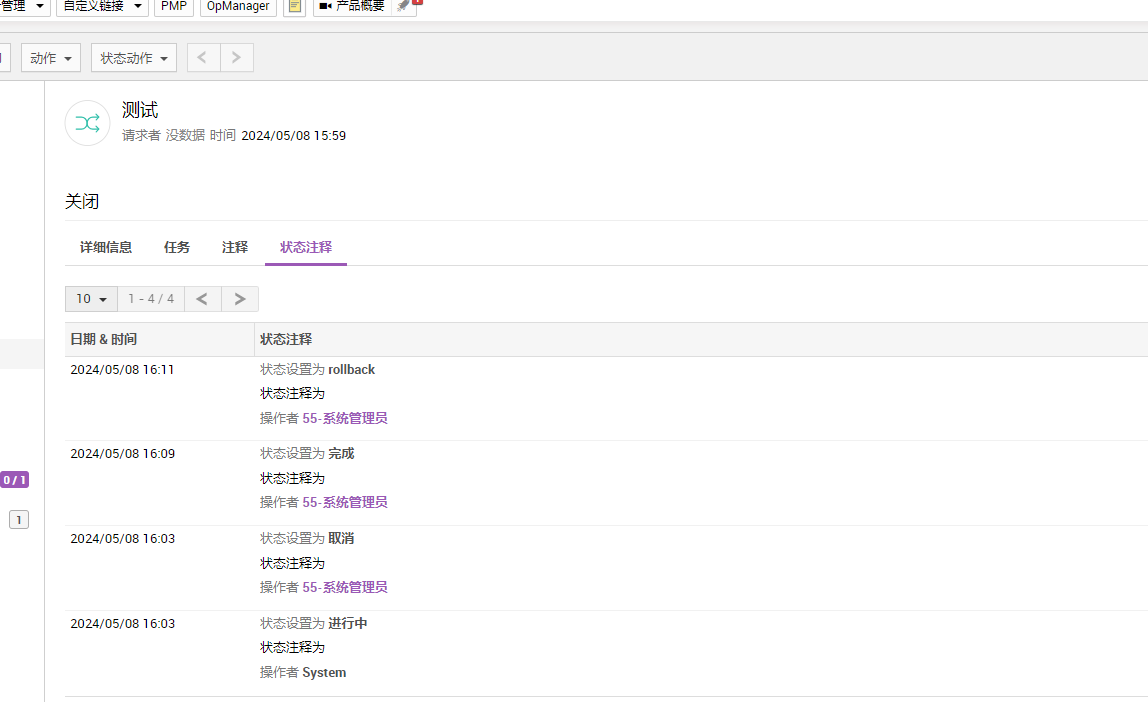Go to previous page of status comments
1148x702 pixels.
(x=202, y=299)
